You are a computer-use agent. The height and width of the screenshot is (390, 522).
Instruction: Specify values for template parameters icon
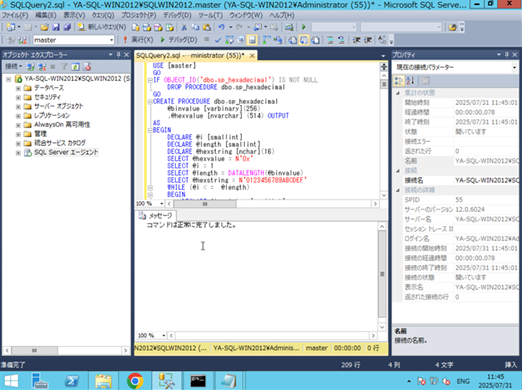tap(382, 40)
